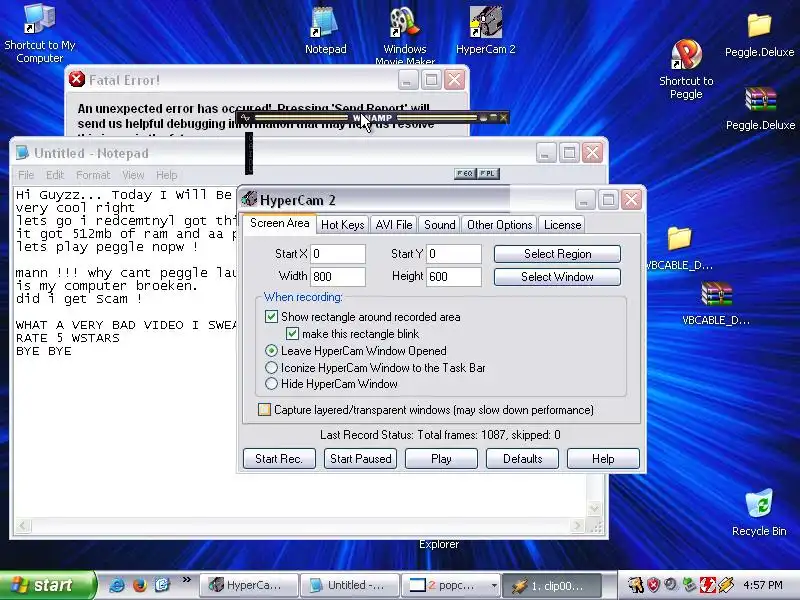Viewport: 800px width, 600px height.
Task: Open Notepad Format menu
Action: 93,175
